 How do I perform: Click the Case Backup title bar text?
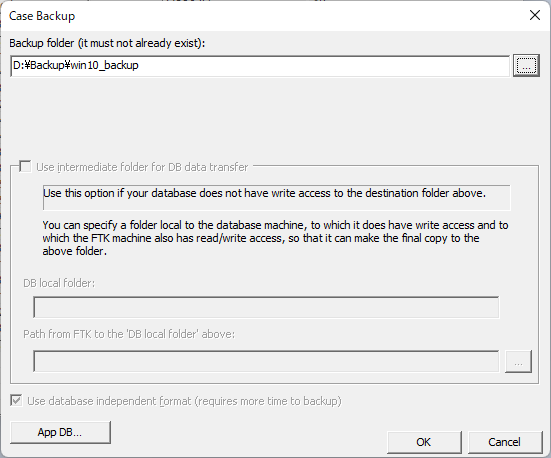click(x=42, y=16)
